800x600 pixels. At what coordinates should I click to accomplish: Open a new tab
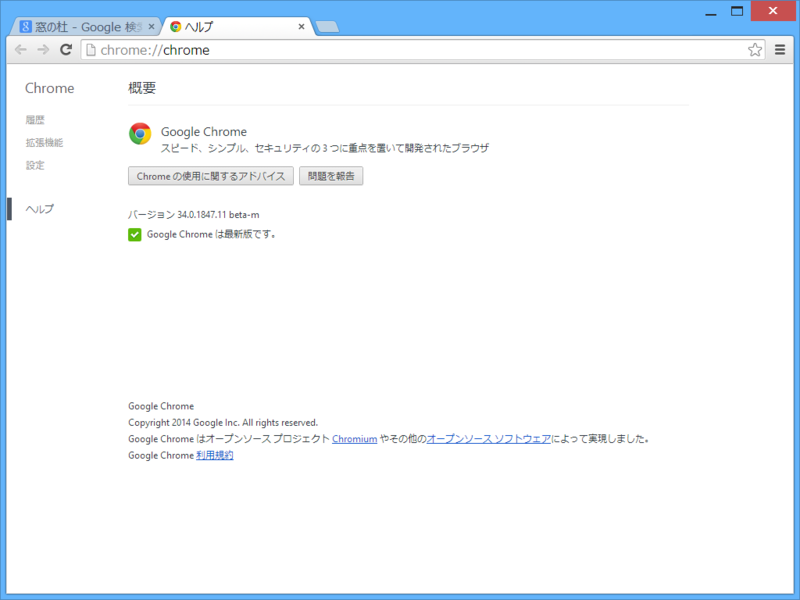327,27
